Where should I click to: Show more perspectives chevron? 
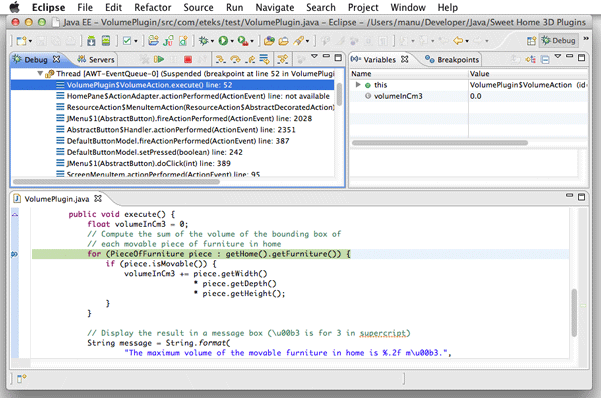pos(586,38)
